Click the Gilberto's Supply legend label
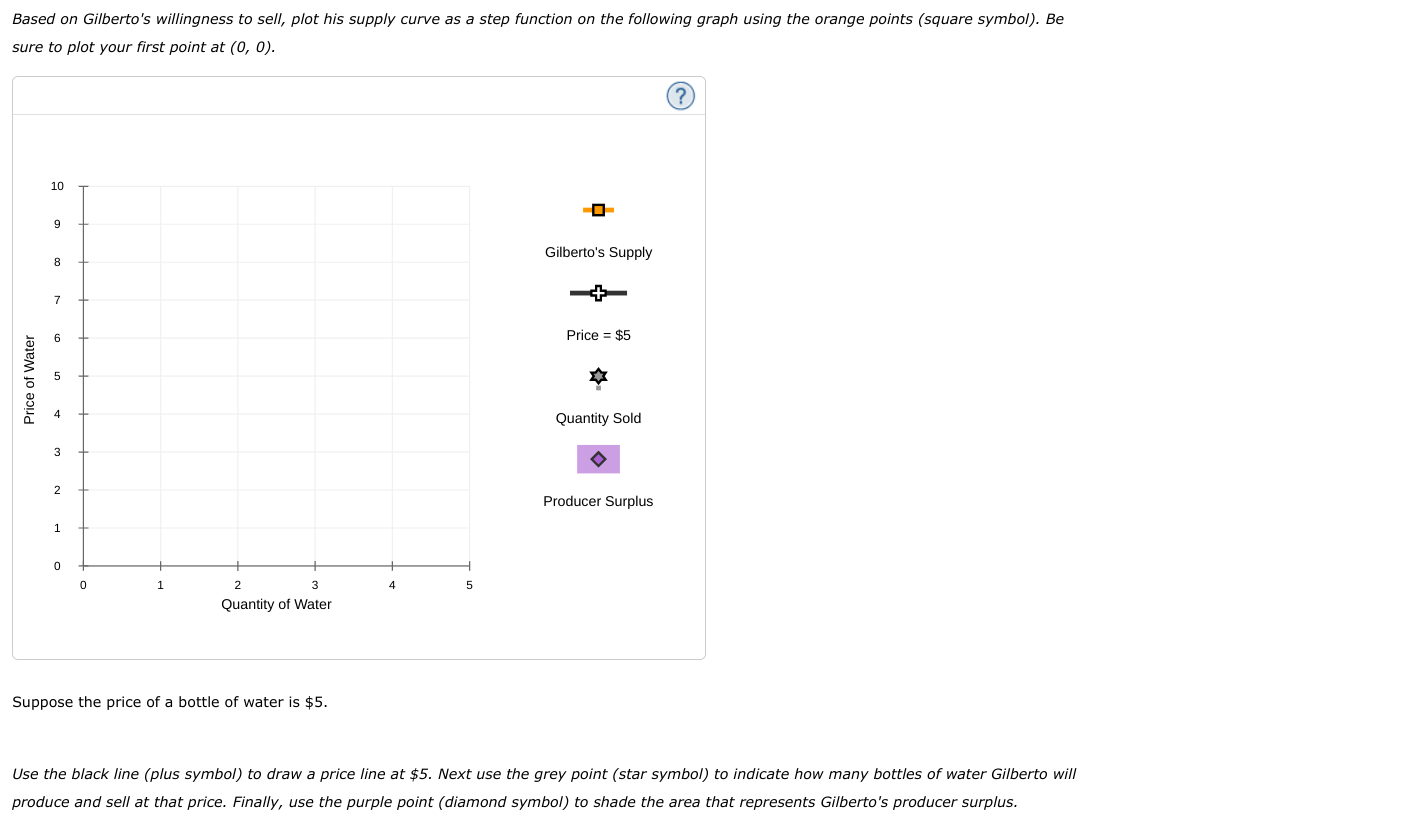 [598, 252]
